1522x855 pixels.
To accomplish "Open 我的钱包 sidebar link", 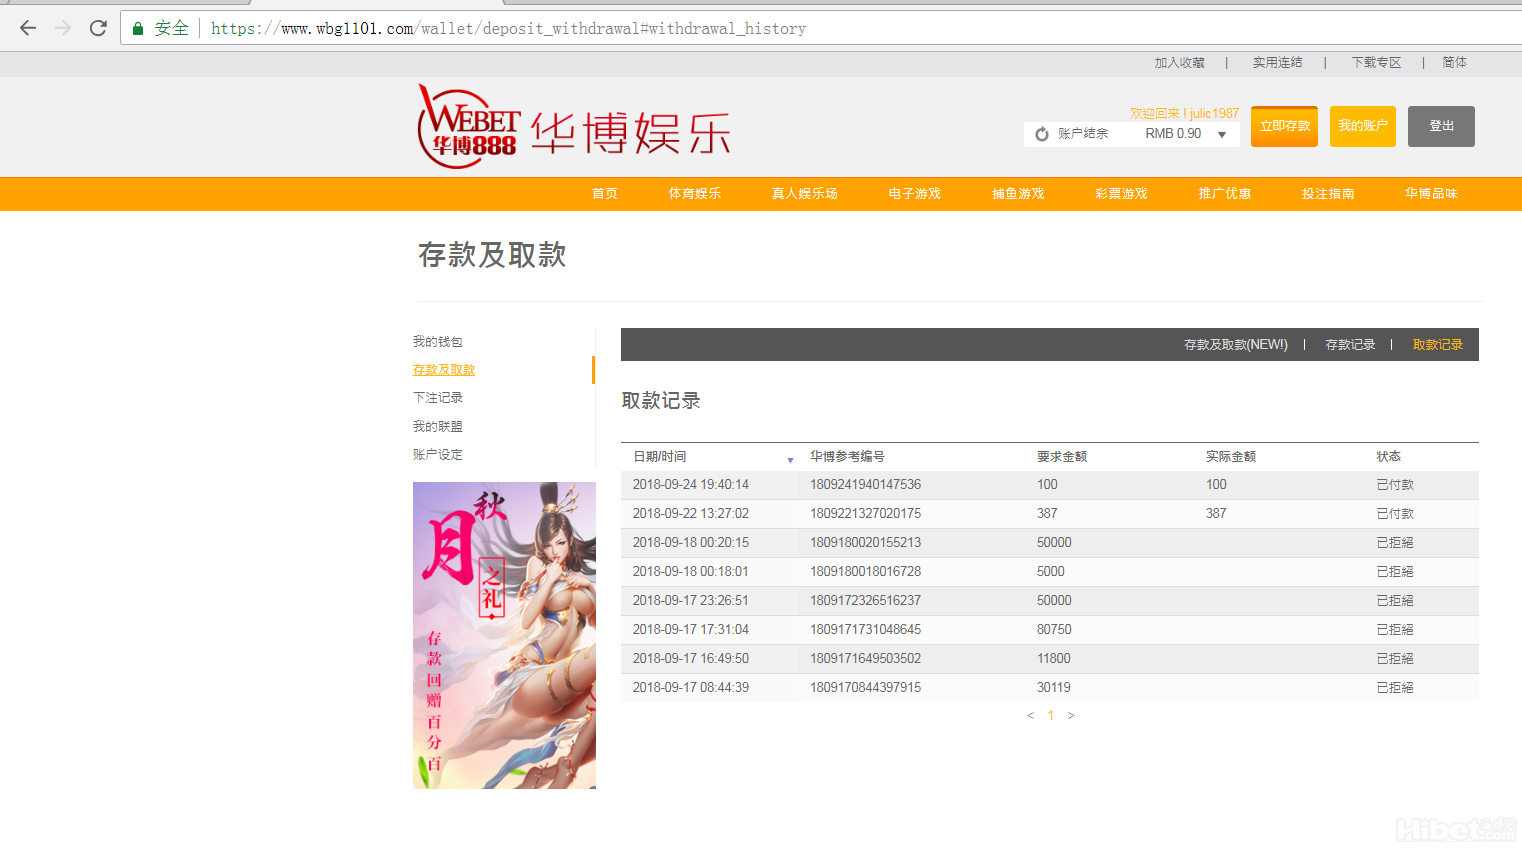I will [438, 342].
